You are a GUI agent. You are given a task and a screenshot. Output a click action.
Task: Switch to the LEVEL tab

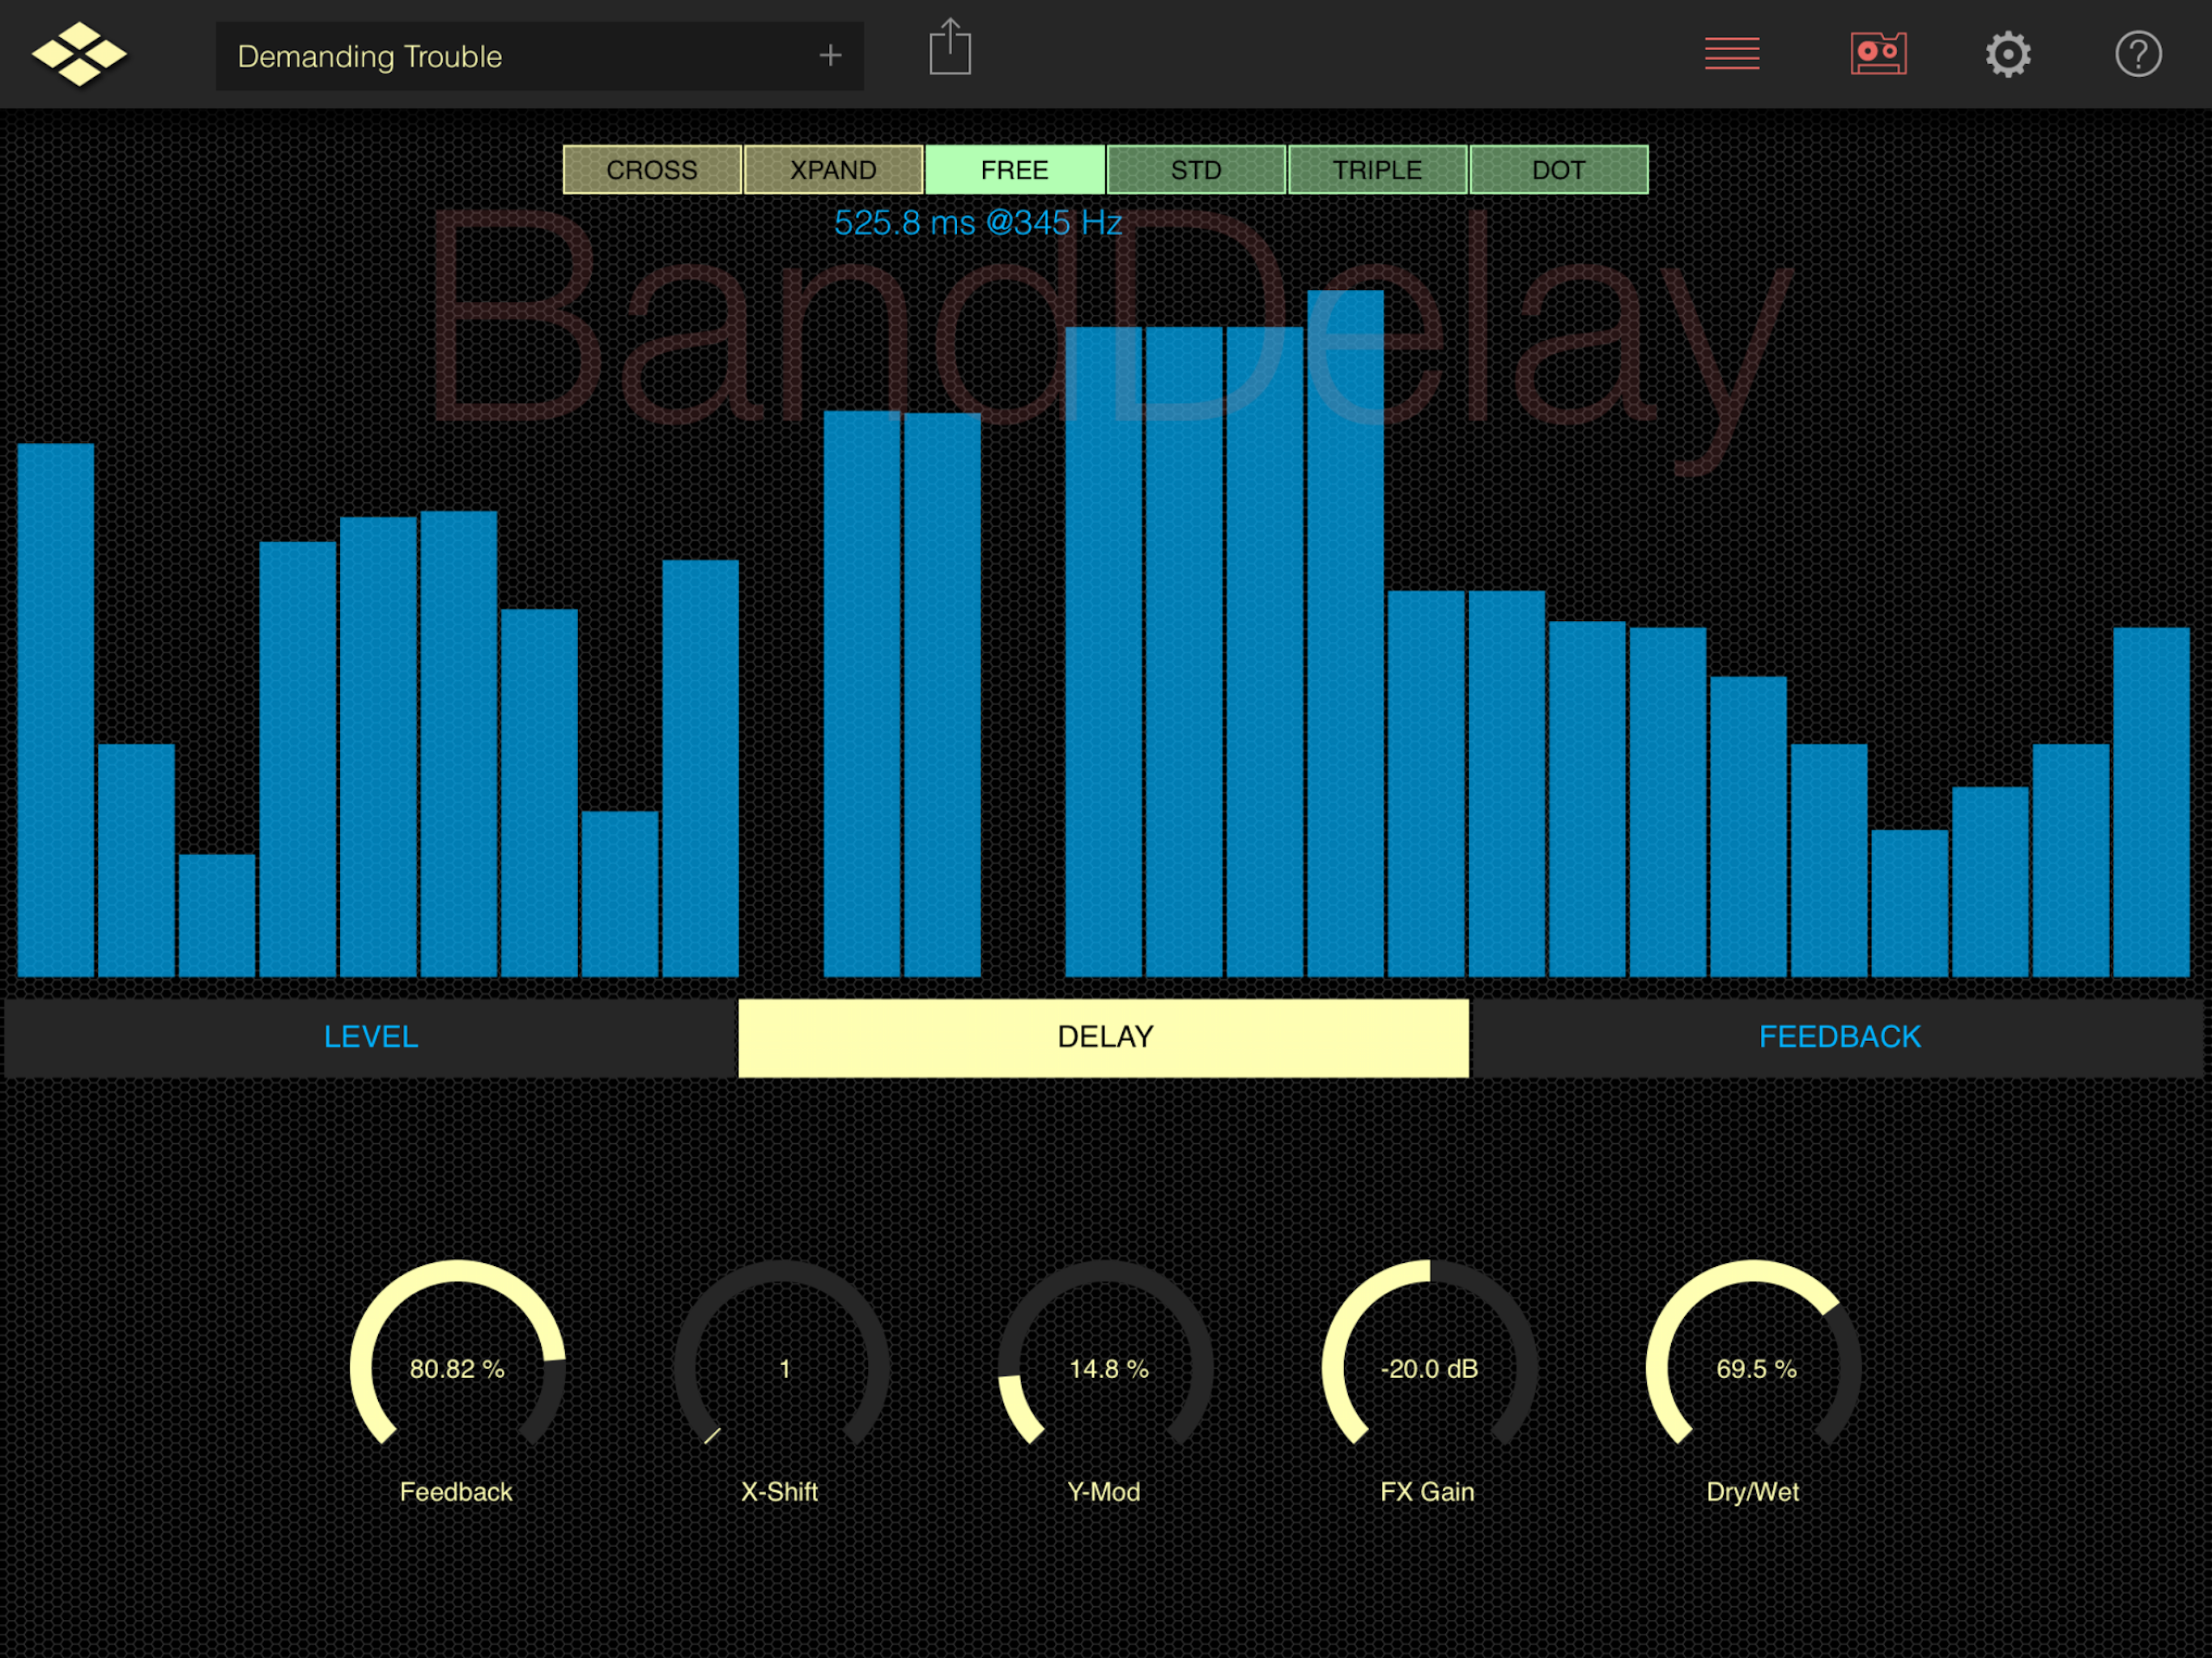(x=371, y=1037)
